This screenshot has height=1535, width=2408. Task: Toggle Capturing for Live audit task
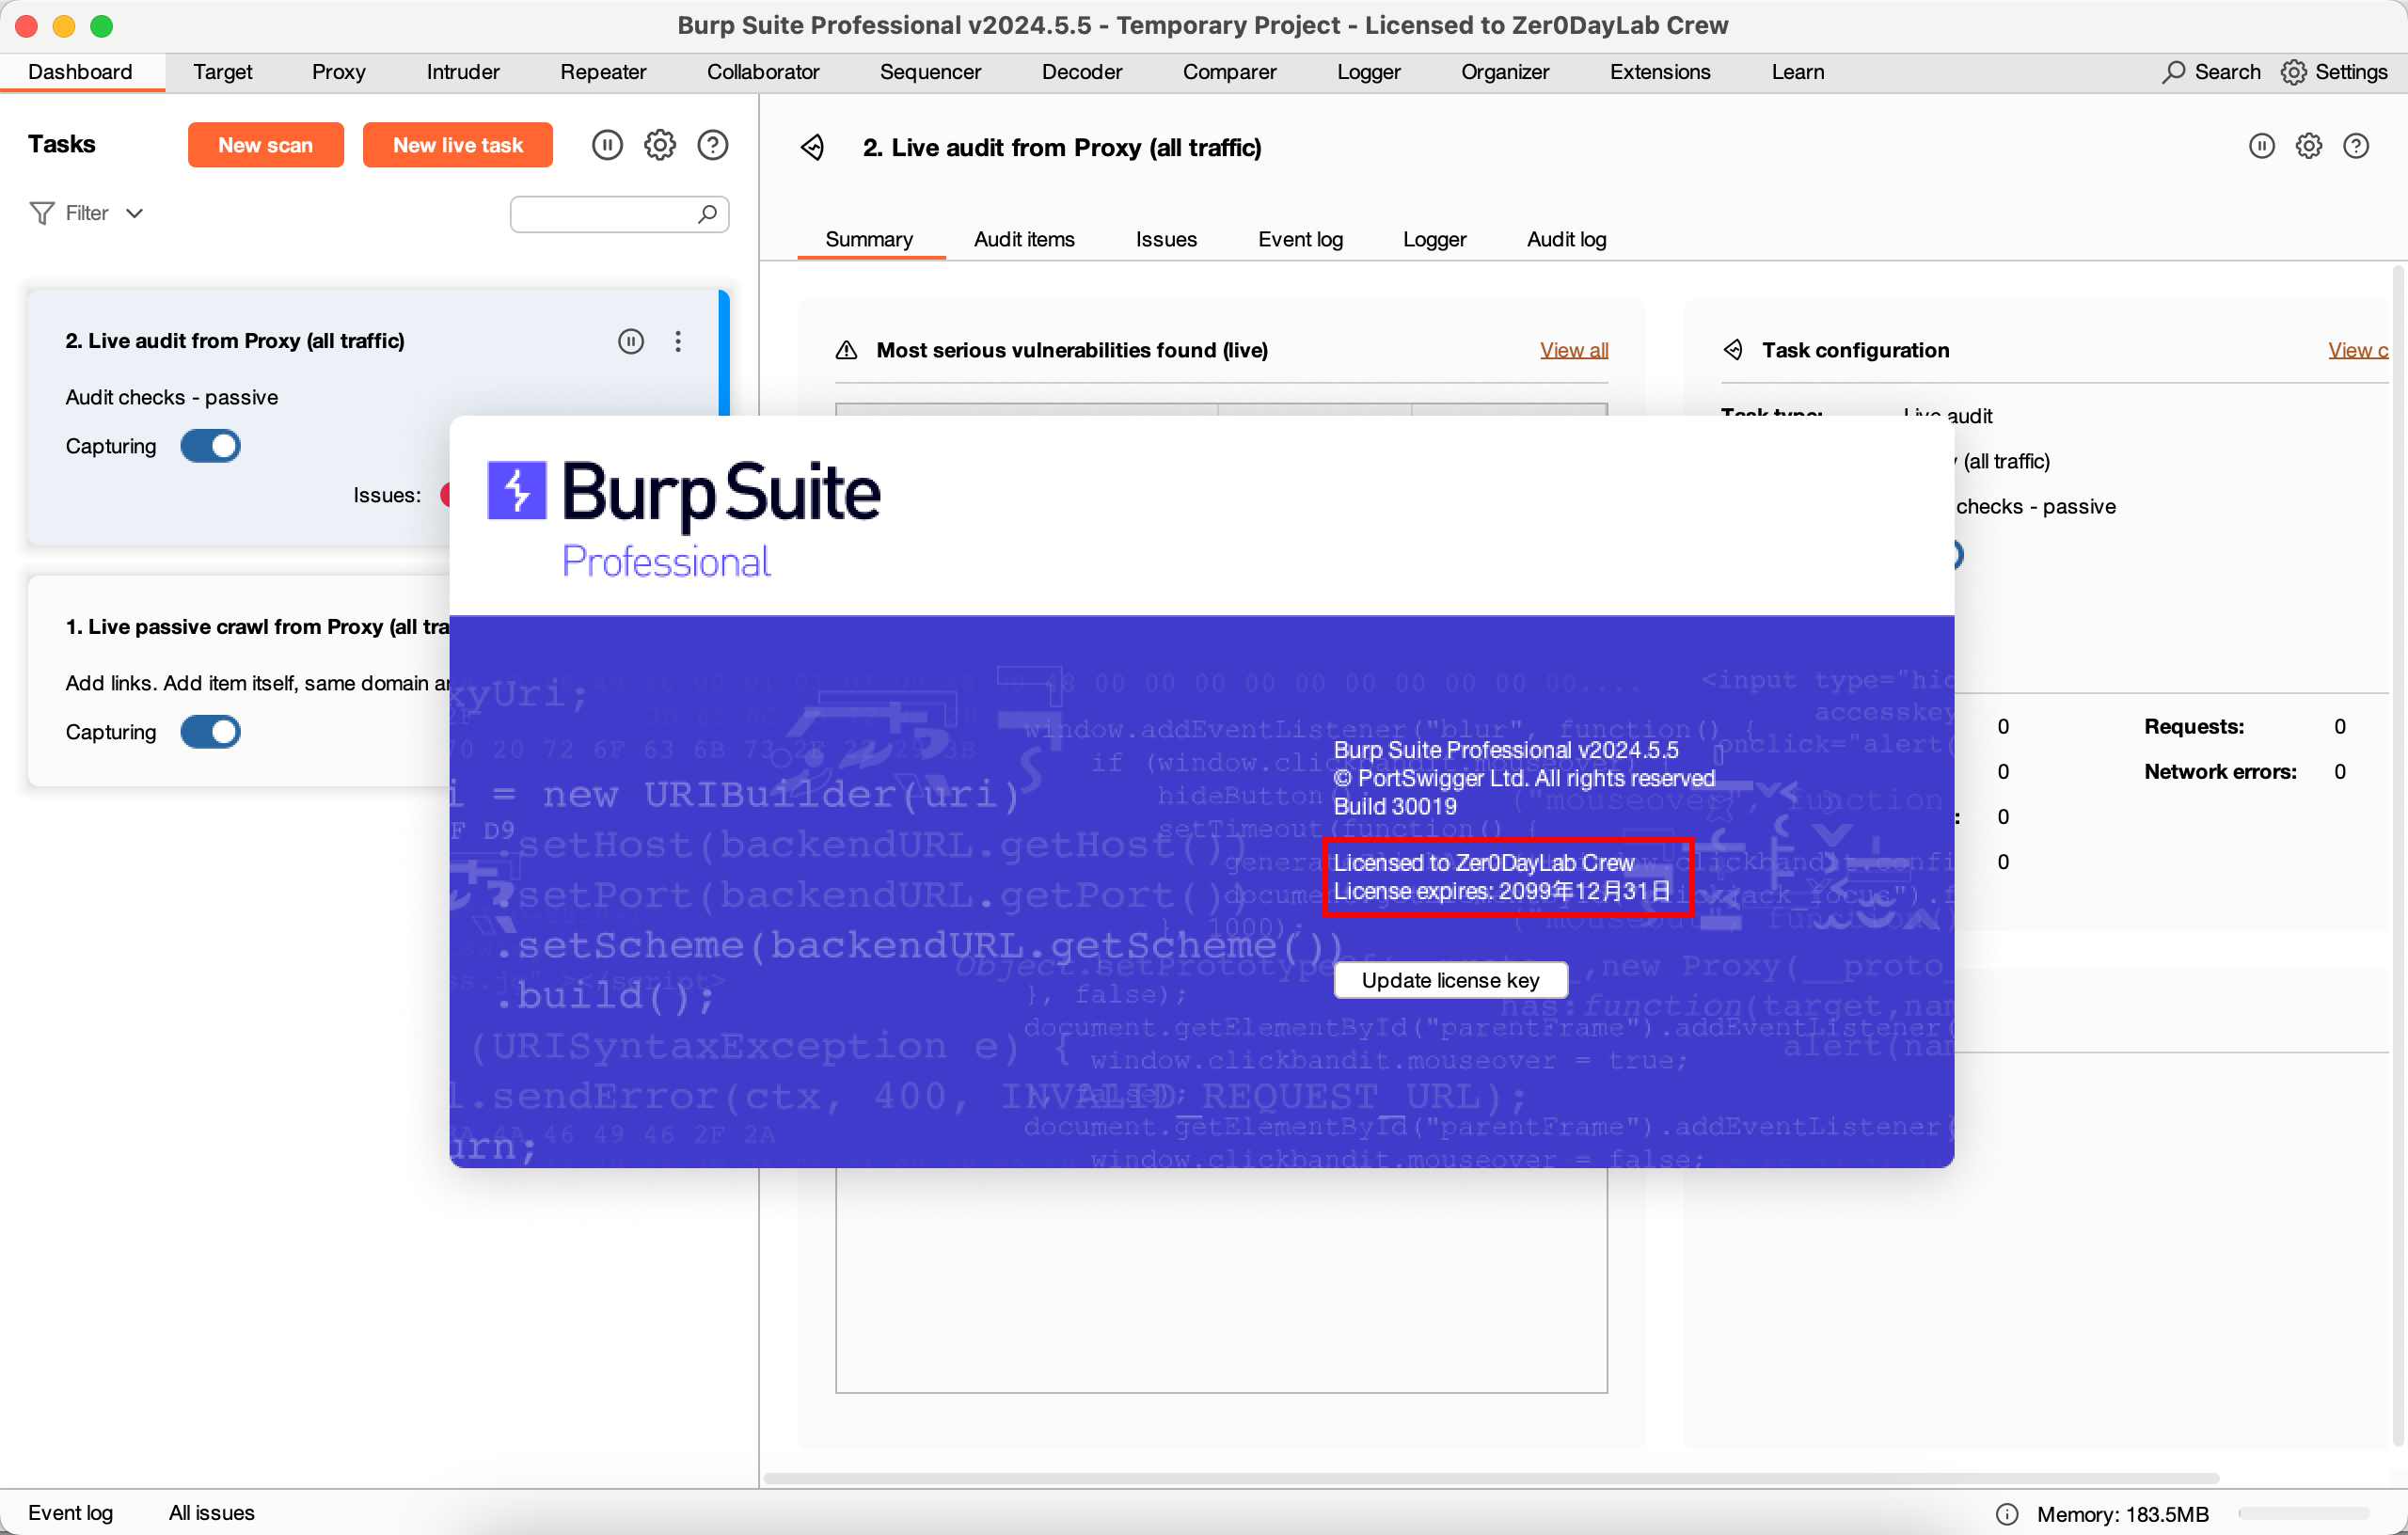coord(210,446)
